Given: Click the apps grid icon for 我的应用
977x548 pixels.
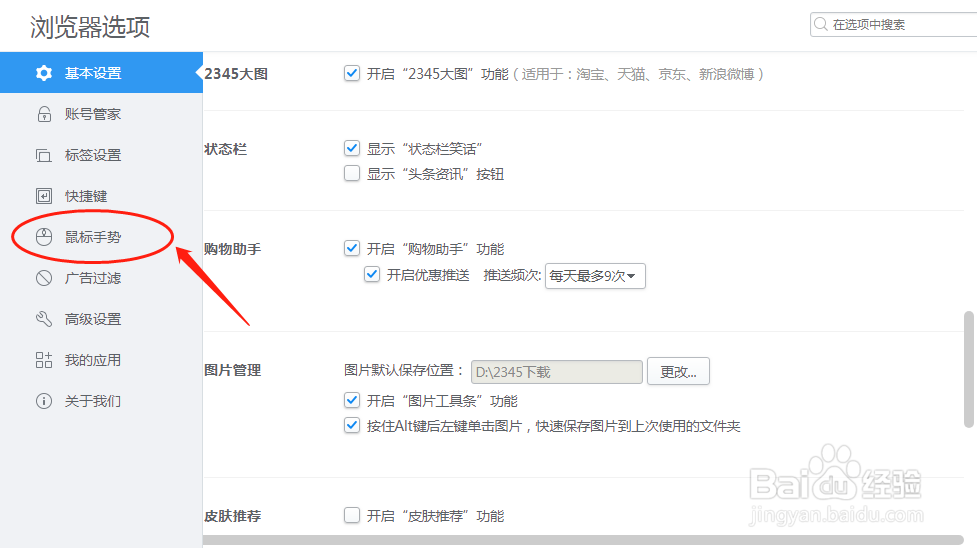Looking at the screenshot, I should (x=44, y=360).
